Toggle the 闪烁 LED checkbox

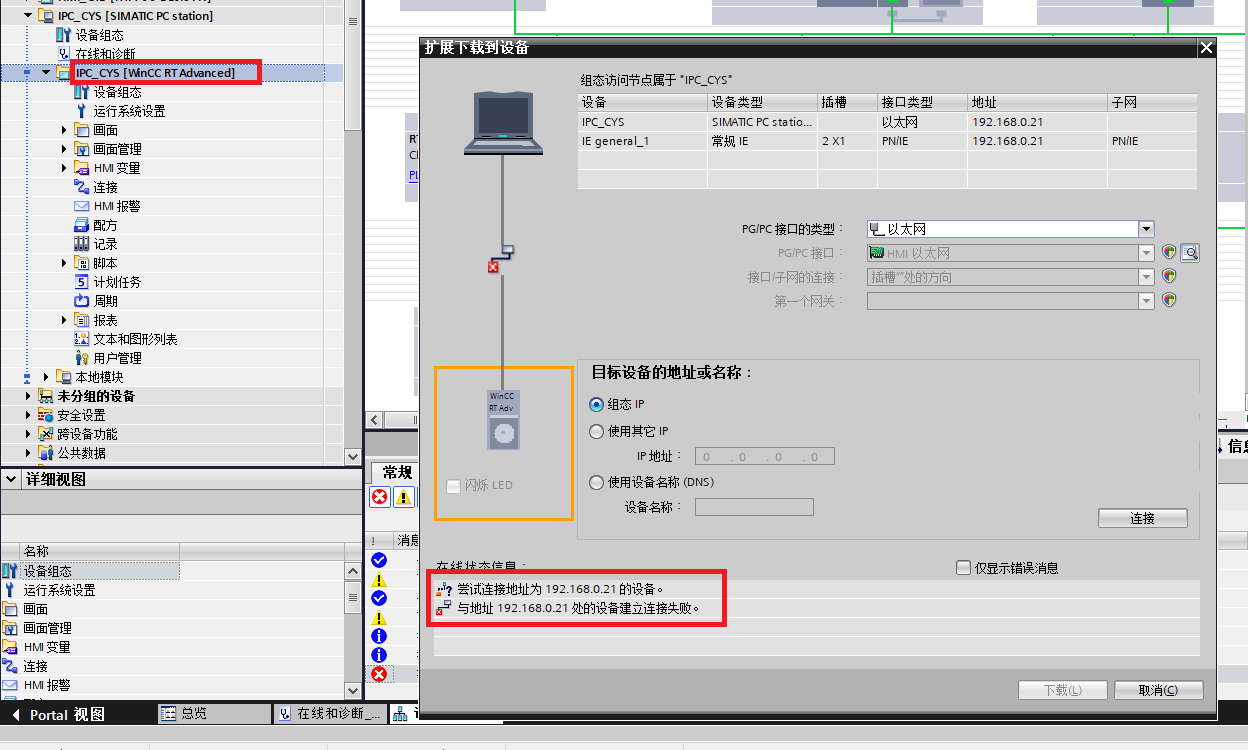(x=454, y=485)
